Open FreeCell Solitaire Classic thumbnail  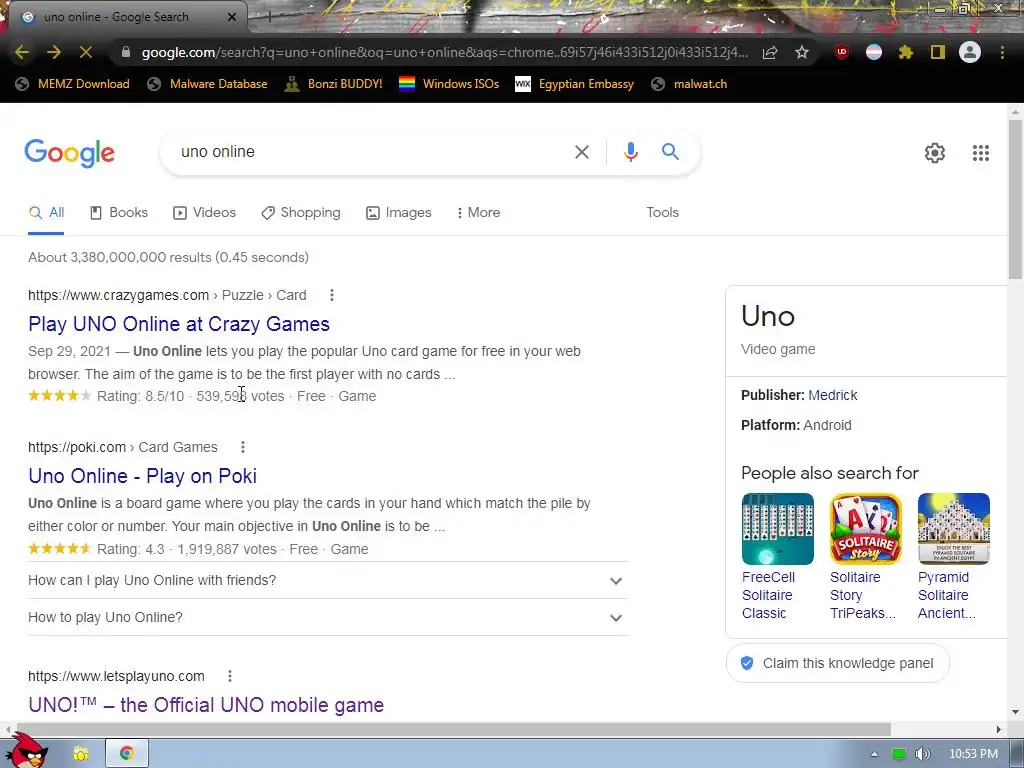[x=778, y=529]
